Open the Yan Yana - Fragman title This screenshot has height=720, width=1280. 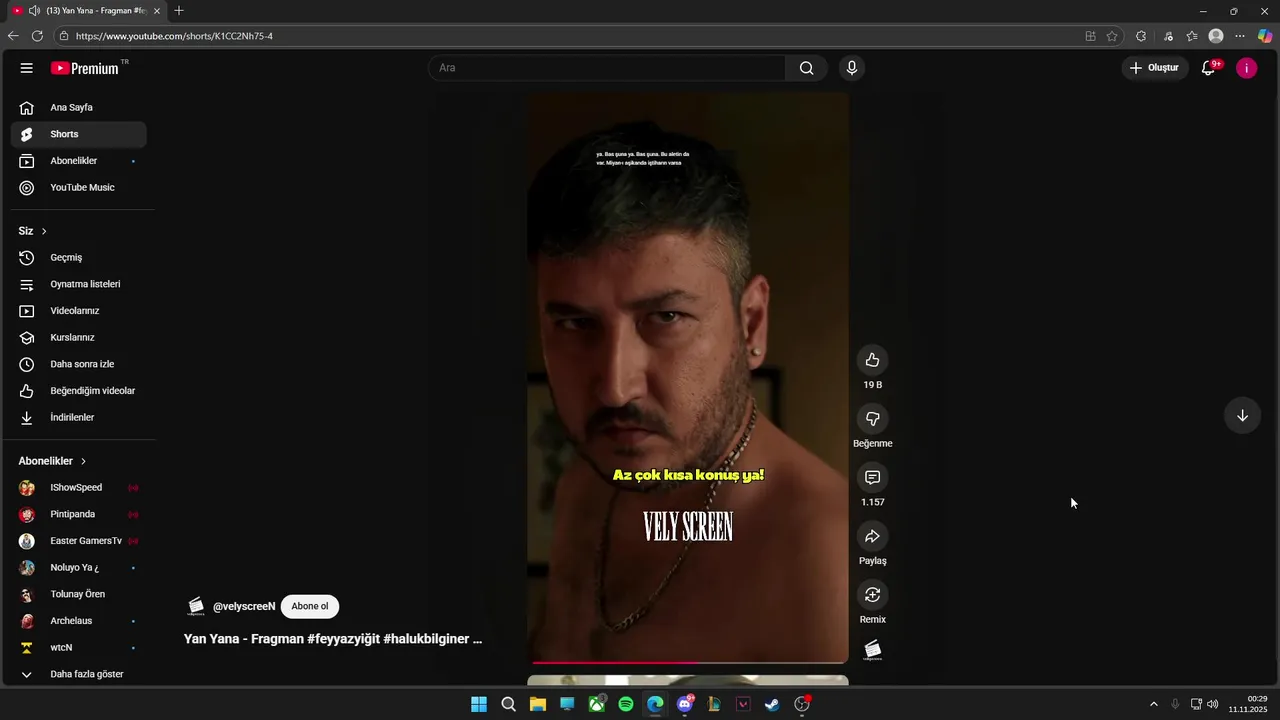[x=333, y=639]
